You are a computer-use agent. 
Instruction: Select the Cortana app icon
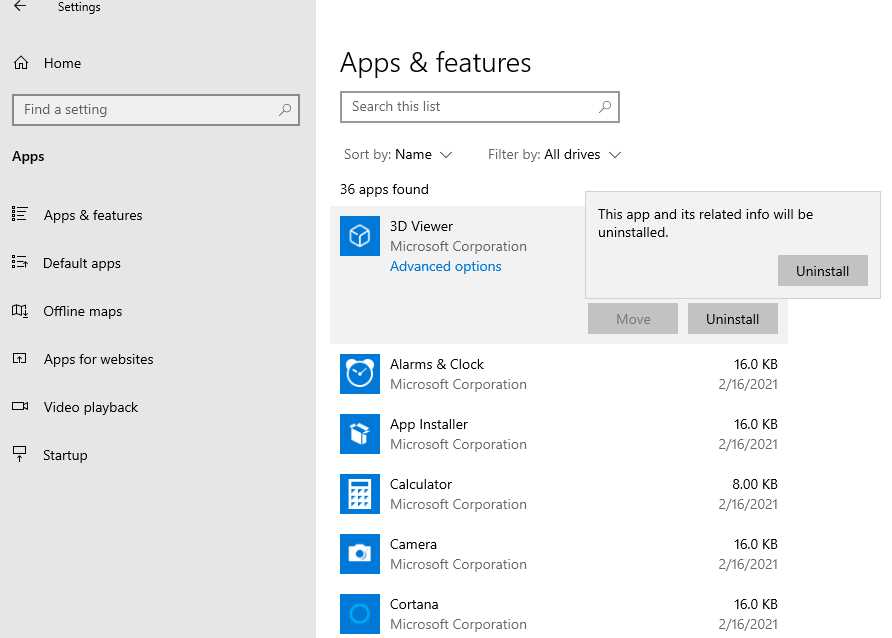pyautogui.click(x=360, y=614)
